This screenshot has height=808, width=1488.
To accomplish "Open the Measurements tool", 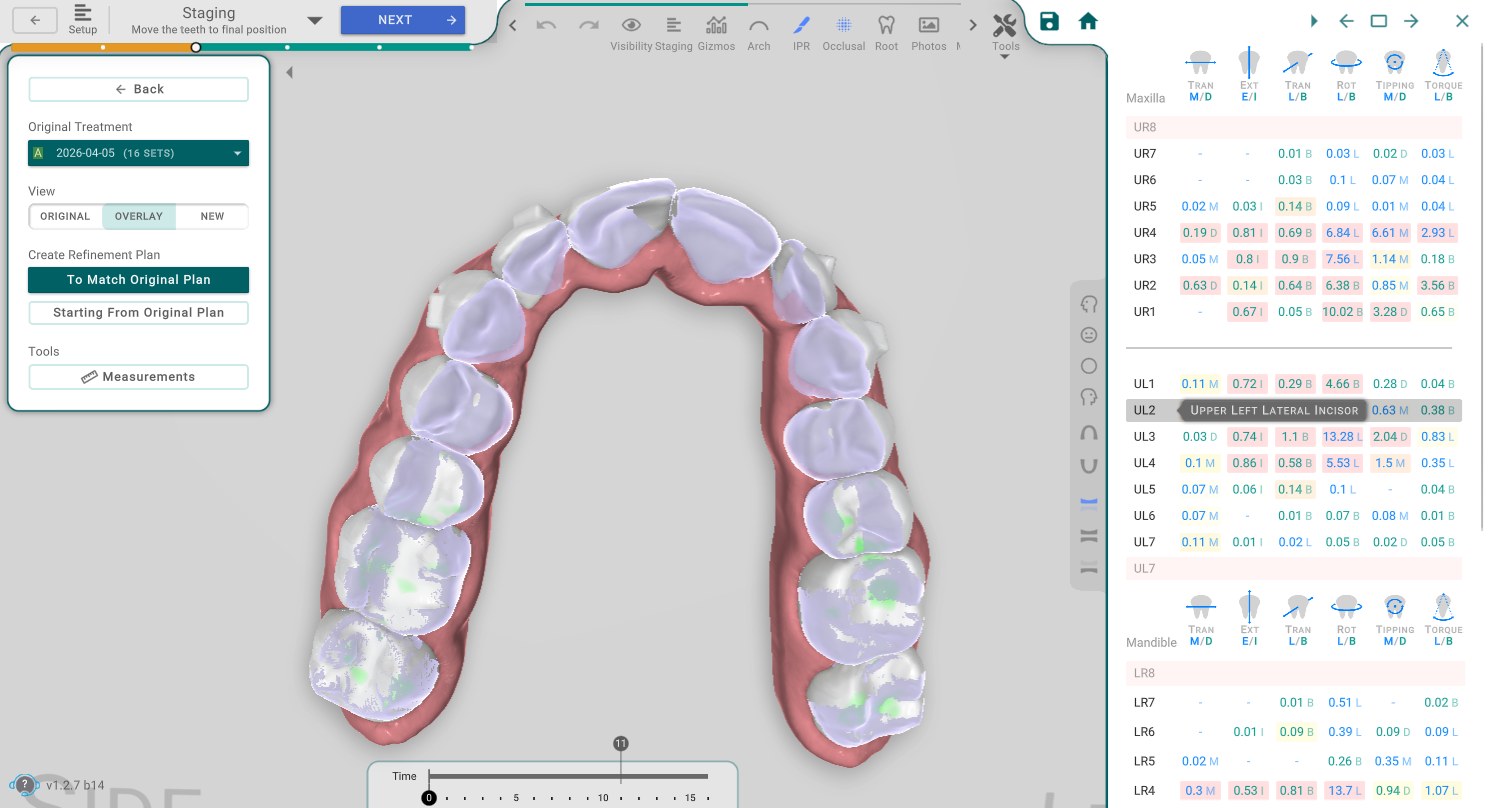I will (138, 377).
